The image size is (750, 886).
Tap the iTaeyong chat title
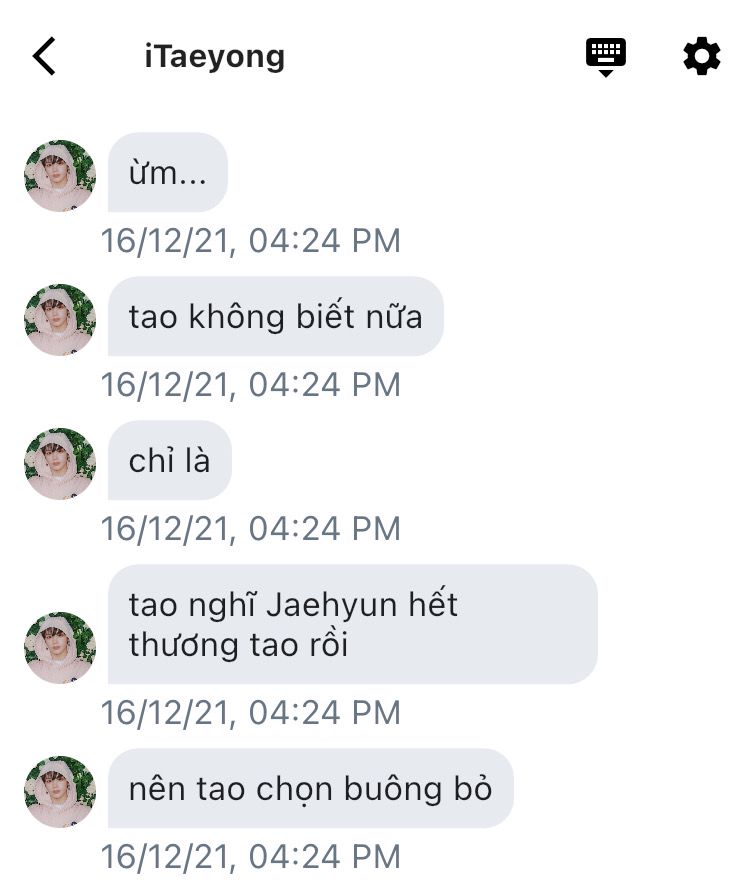pyautogui.click(x=215, y=57)
